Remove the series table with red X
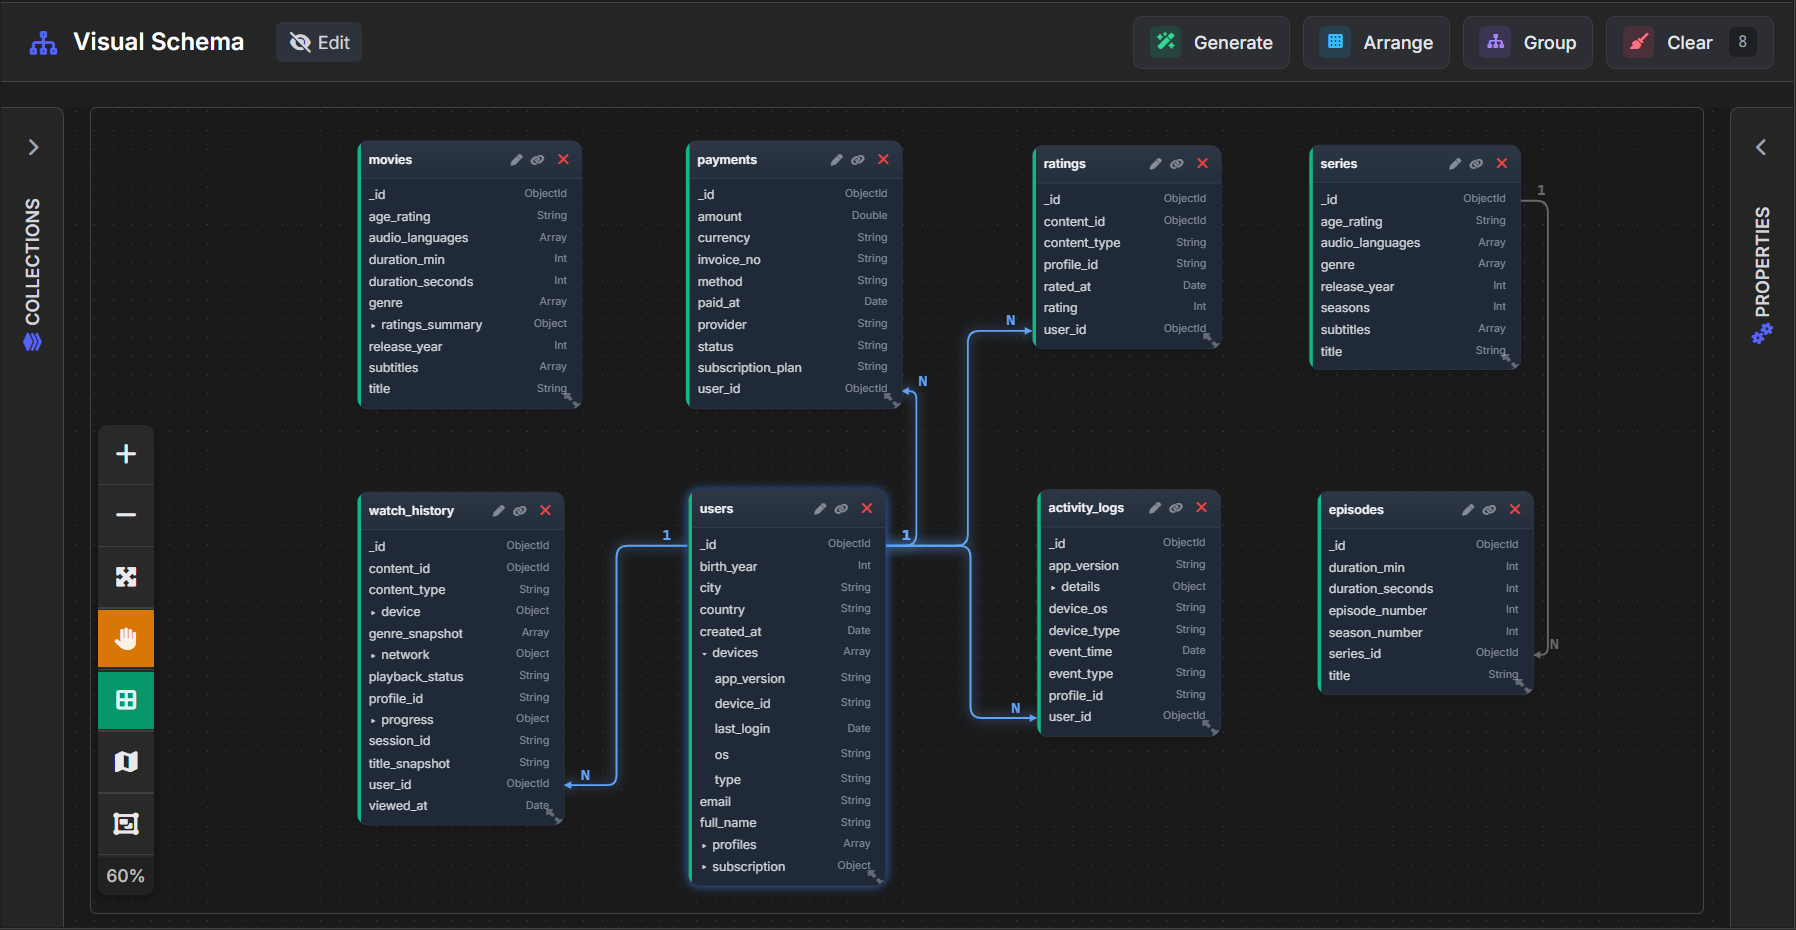 (x=1502, y=164)
